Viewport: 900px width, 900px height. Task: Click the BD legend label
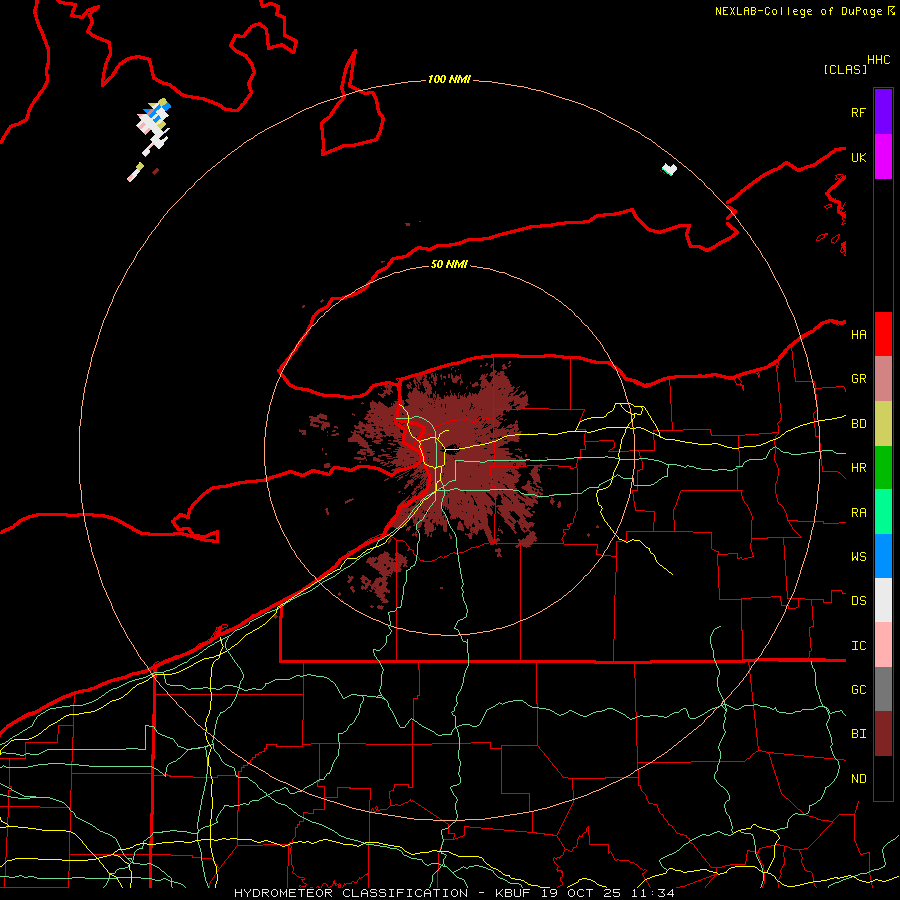point(859,424)
